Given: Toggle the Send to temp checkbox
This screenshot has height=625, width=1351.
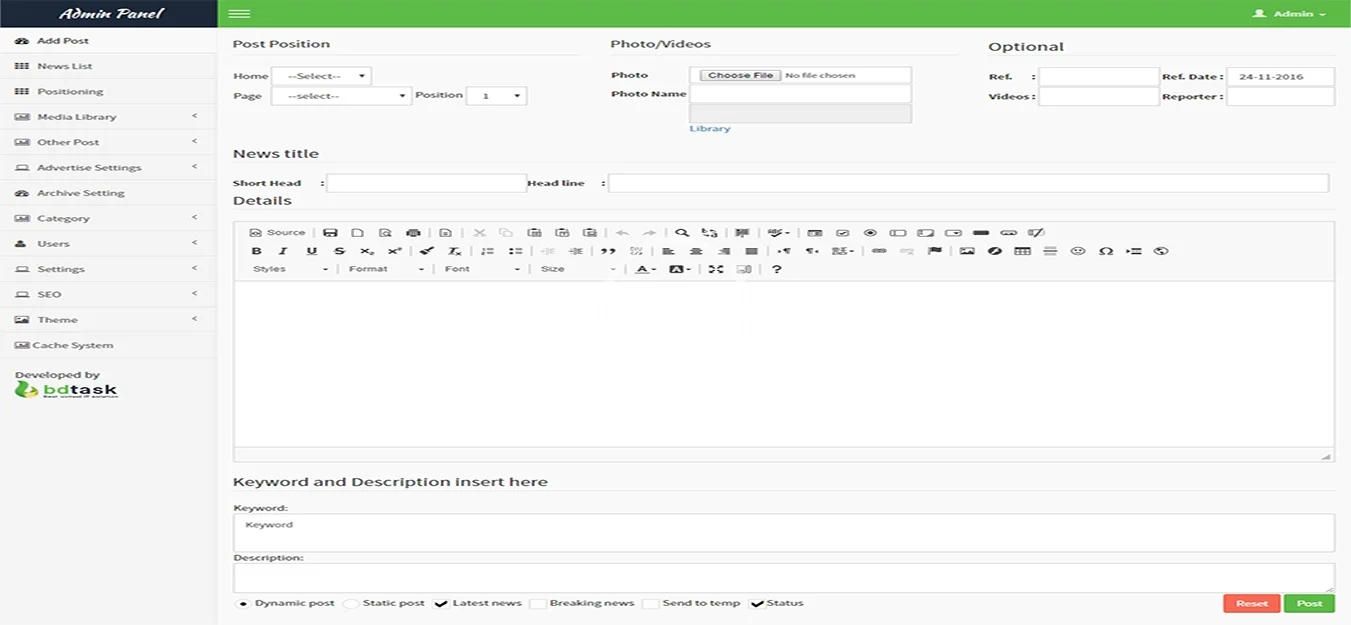Looking at the screenshot, I should 650,604.
